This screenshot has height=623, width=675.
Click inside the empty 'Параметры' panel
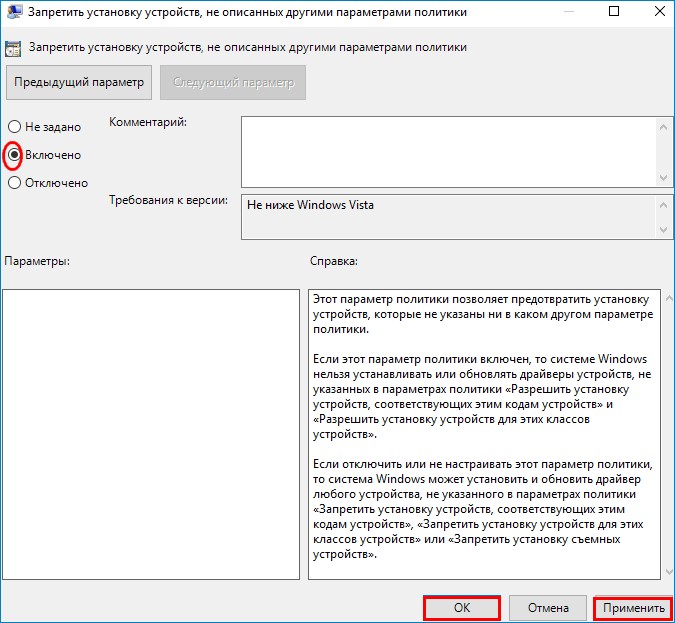pos(151,434)
